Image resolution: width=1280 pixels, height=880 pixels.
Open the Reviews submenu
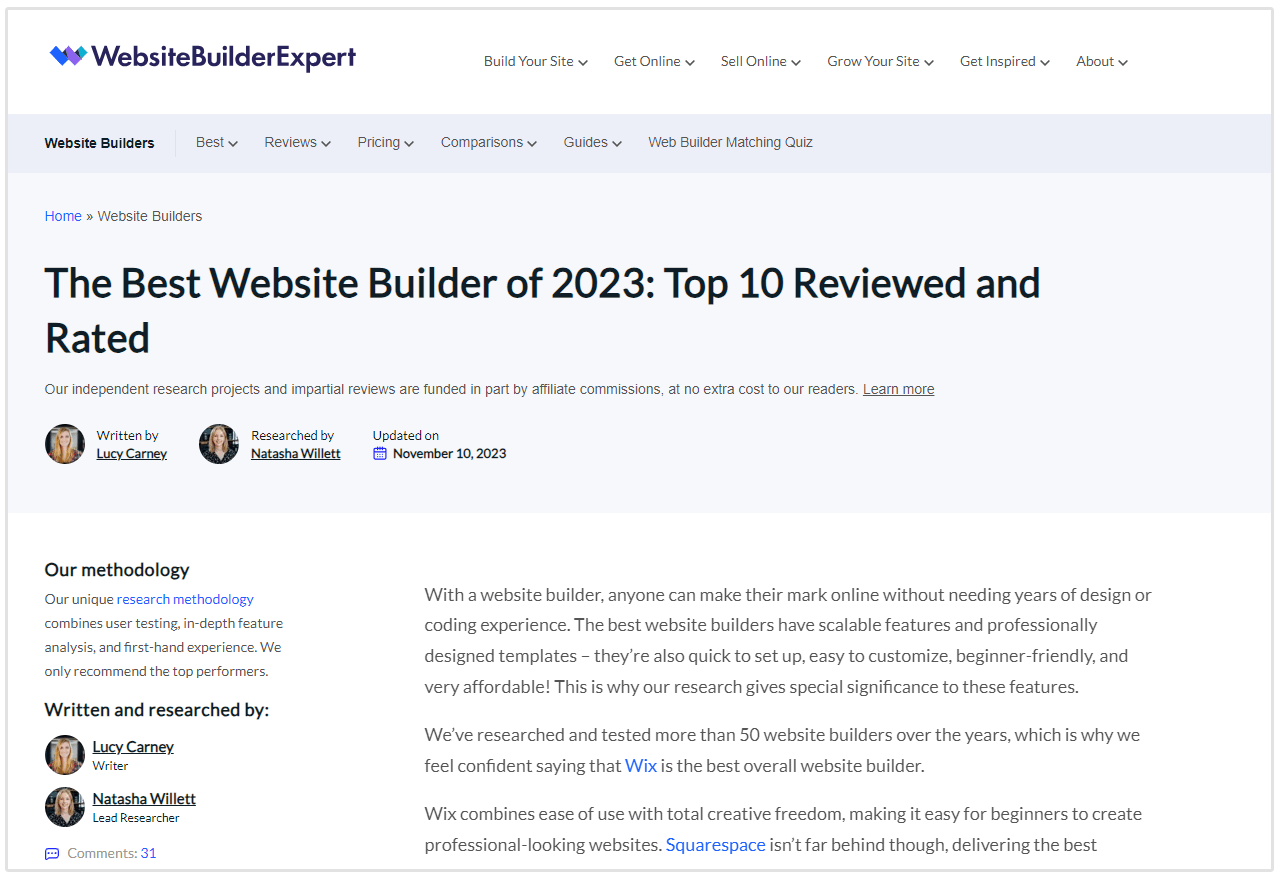297,143
